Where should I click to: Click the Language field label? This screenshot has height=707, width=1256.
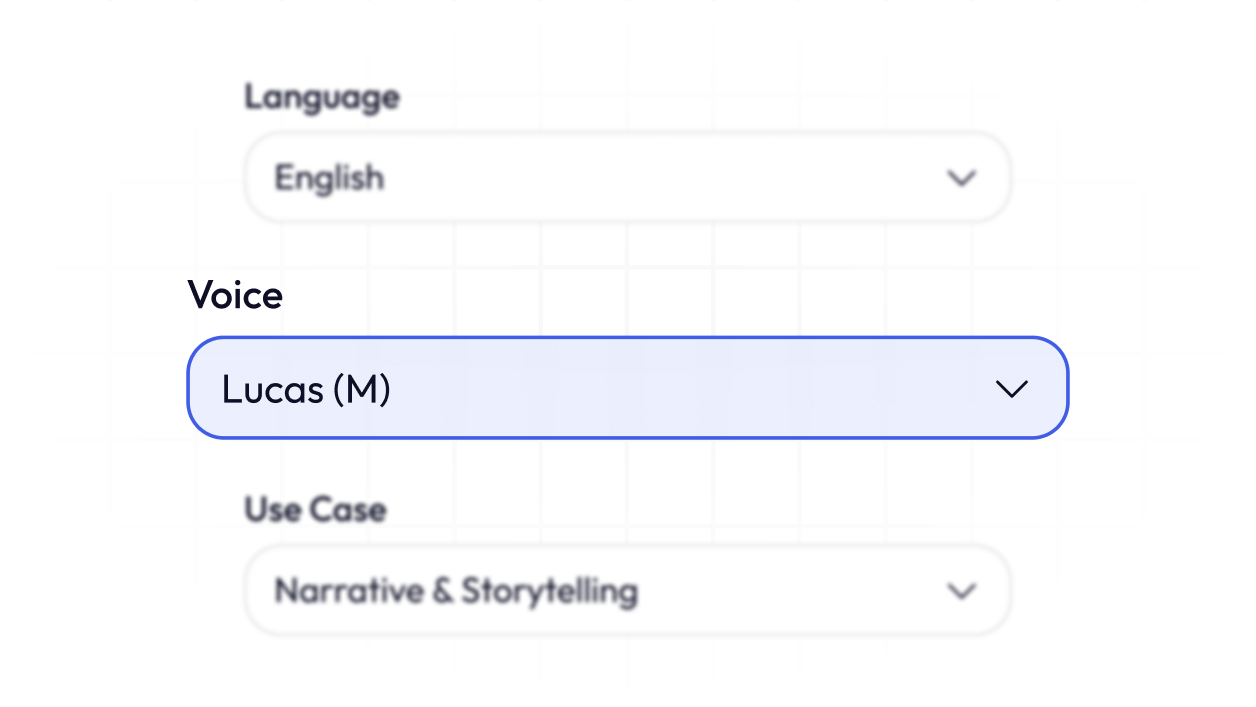pos(322,97)
